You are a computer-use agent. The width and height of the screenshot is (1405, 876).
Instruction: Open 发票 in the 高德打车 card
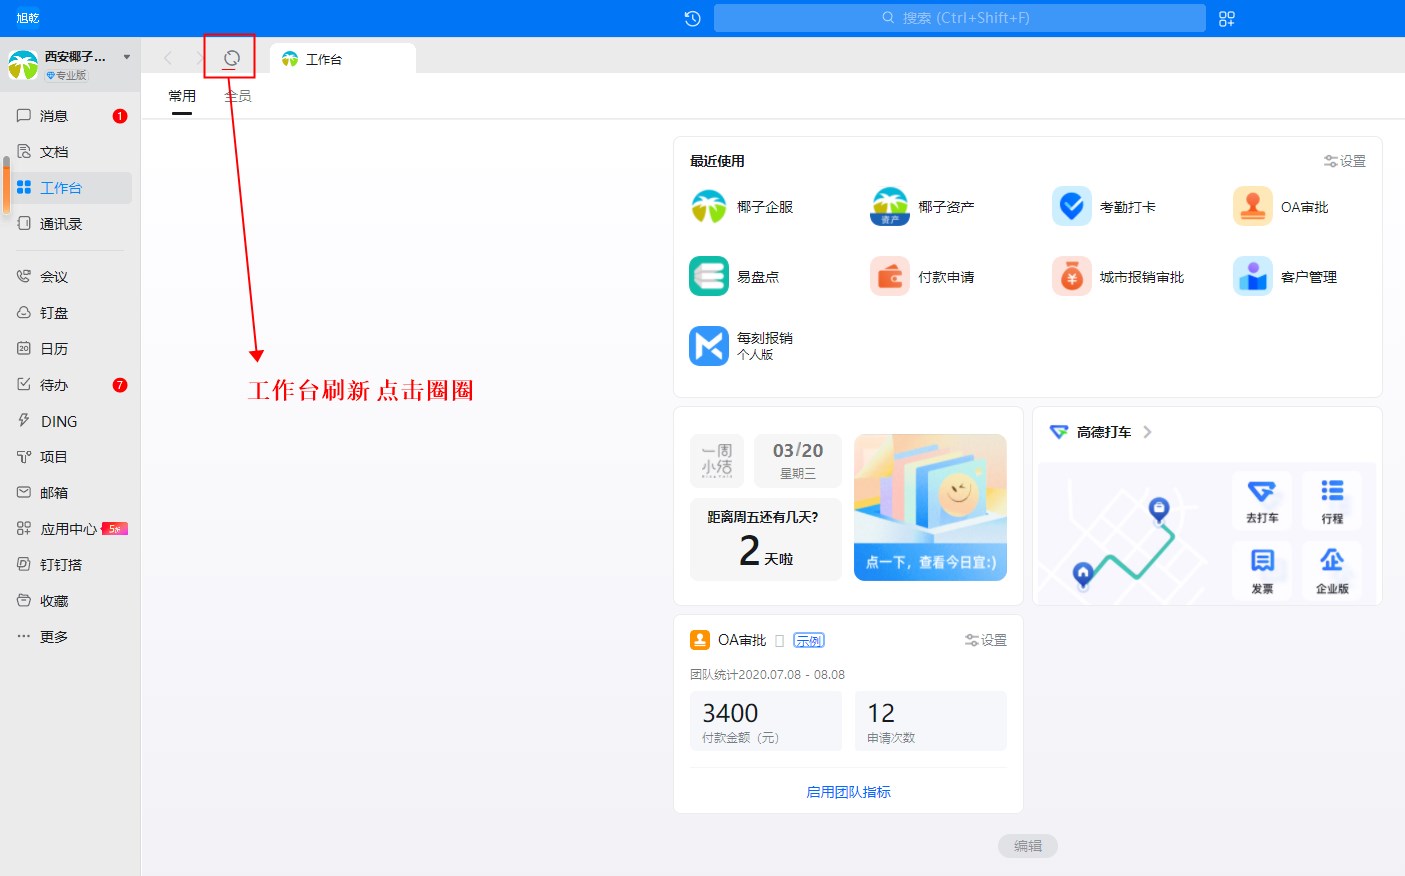pyautogui.click(x=1262, y=570)
